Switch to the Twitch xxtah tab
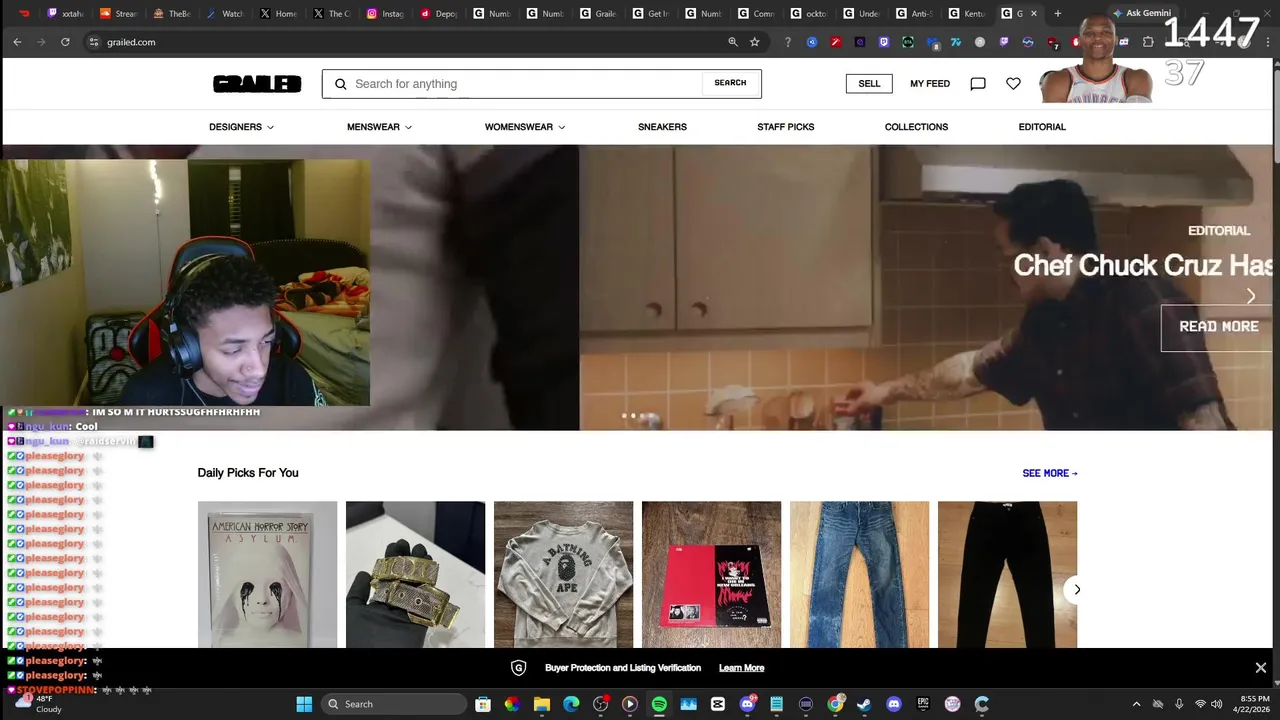The image size is (1280, 720). tap(65, 13)
